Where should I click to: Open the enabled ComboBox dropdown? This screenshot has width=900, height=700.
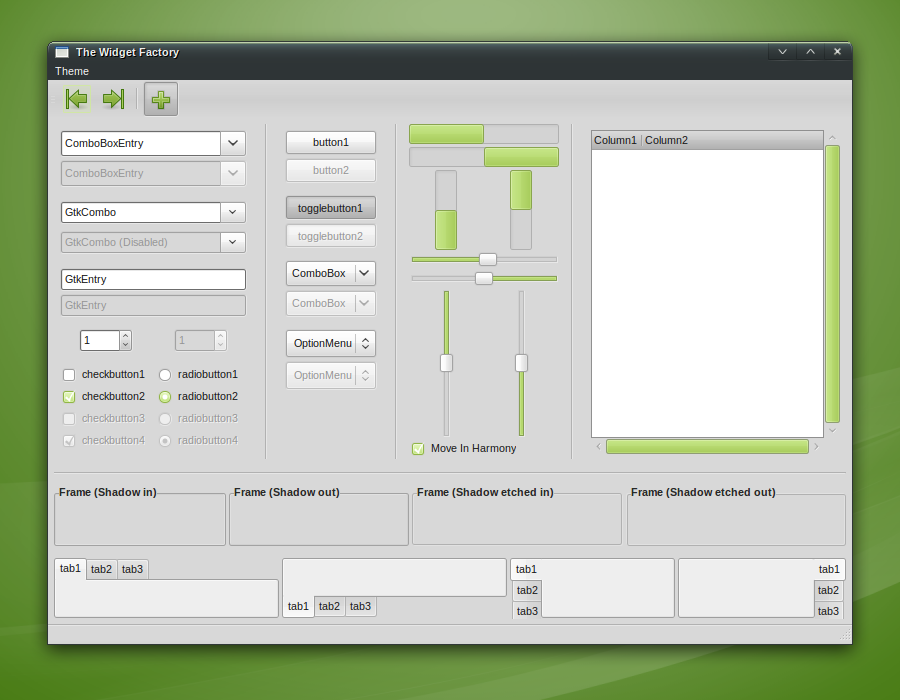[331, 274]
